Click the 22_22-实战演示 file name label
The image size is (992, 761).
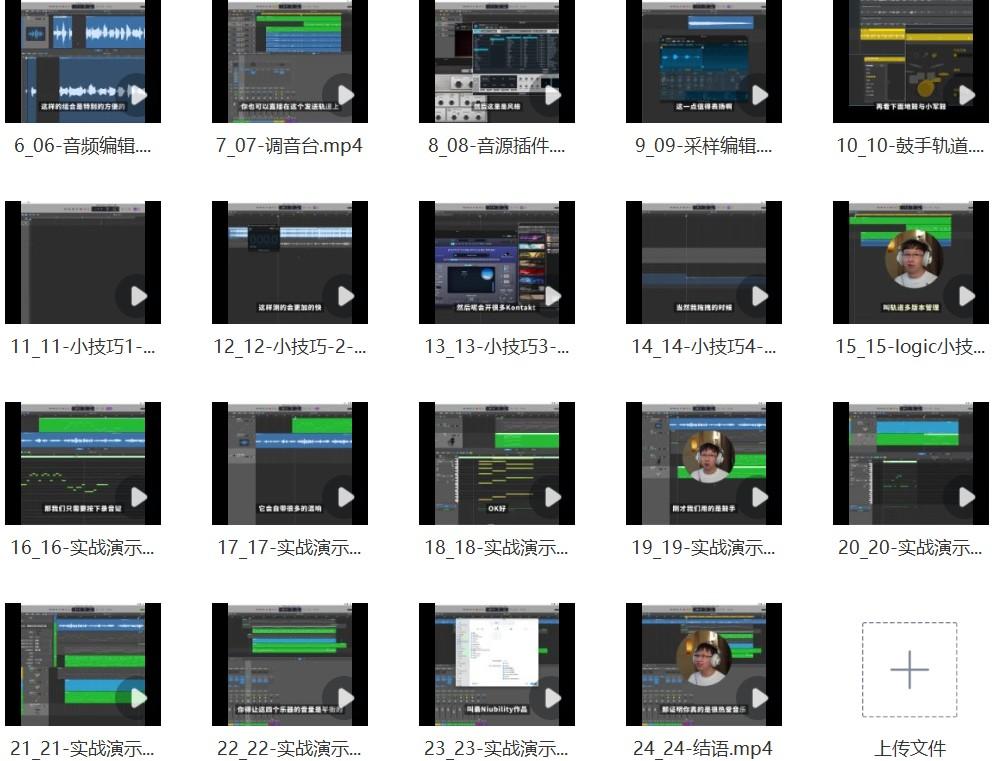tap(289, 749)
